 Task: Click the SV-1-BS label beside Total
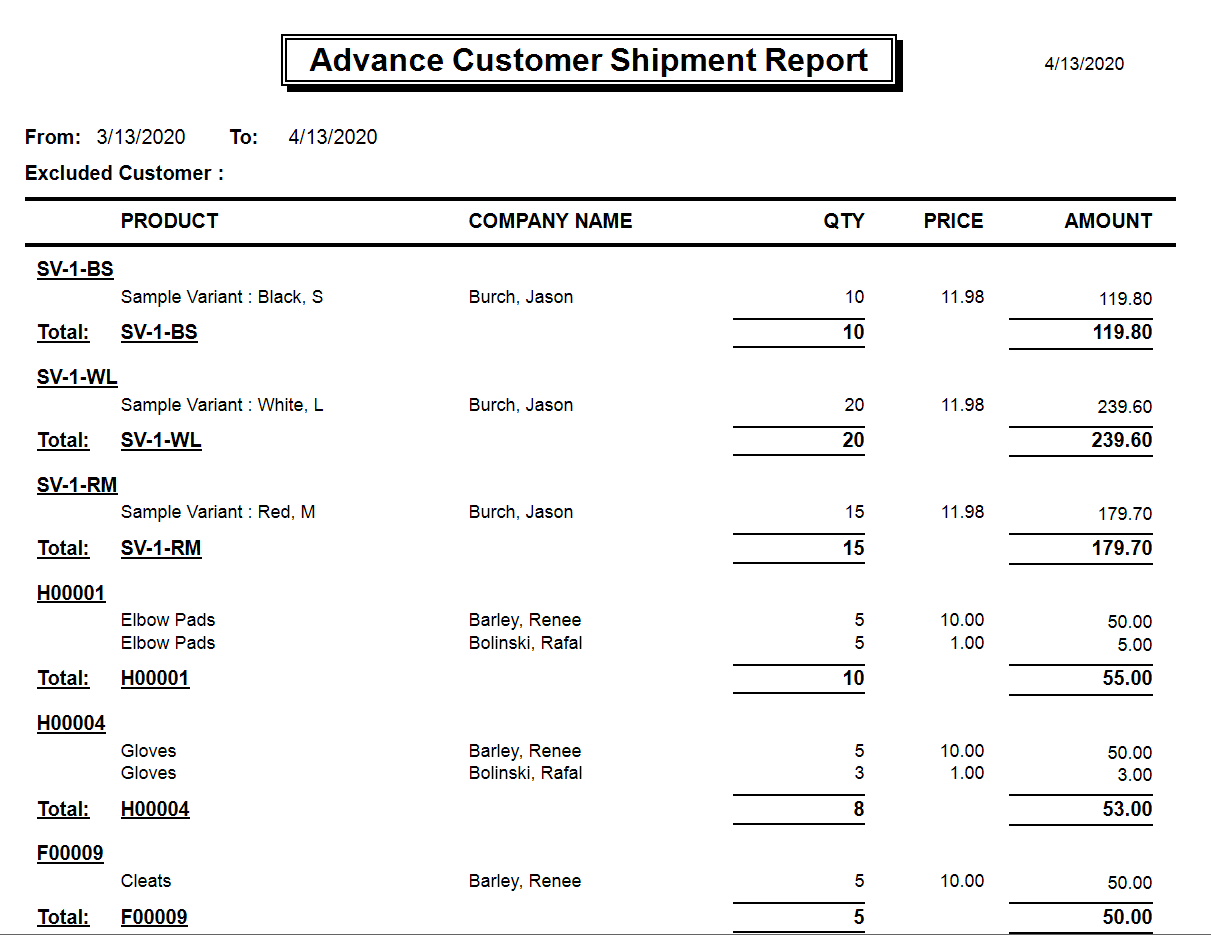click(x=159, y=332)
